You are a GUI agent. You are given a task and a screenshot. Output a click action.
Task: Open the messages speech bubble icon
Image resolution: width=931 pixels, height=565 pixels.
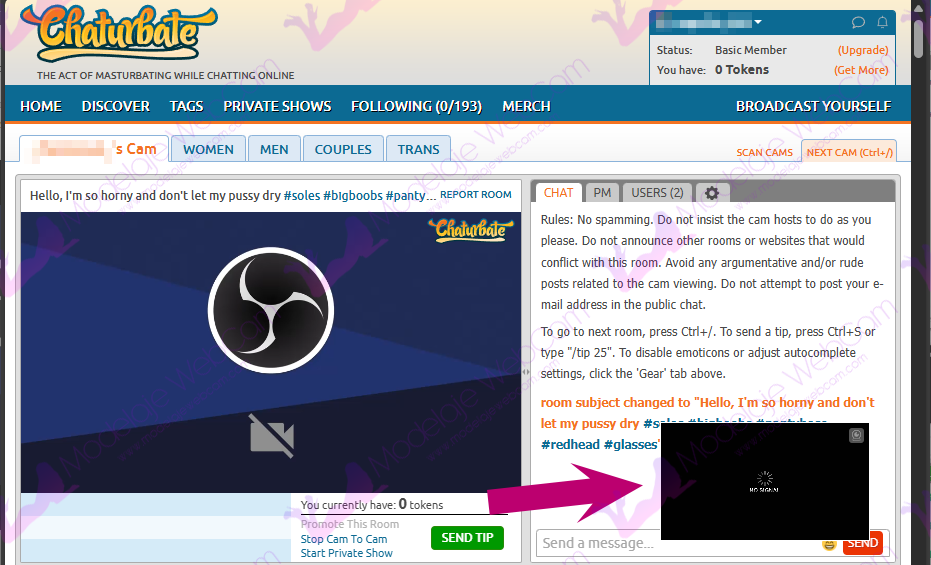coord(858,22)
